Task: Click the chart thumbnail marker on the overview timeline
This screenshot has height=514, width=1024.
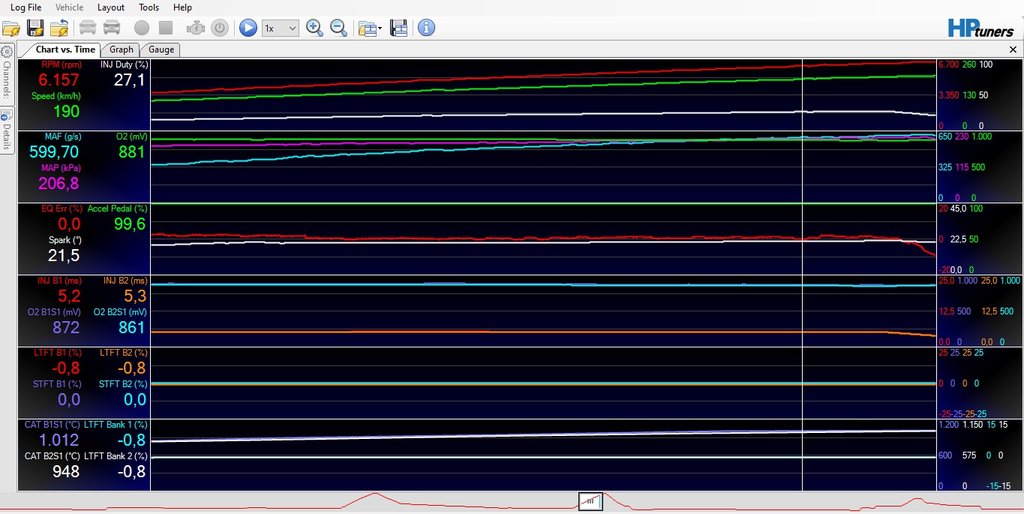Action: coord(590,501)
